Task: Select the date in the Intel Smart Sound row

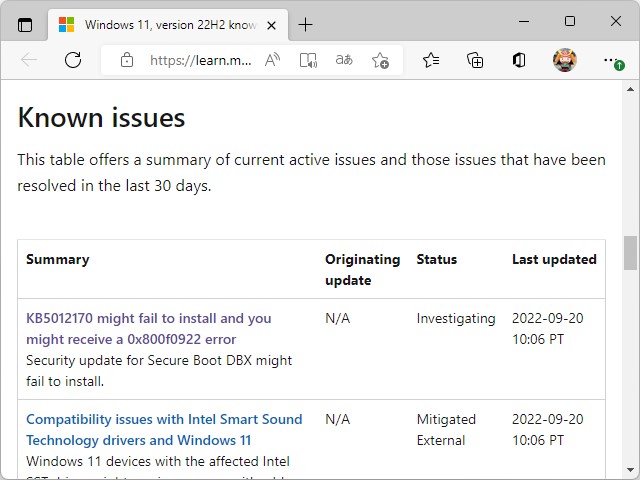Action: [547, 430]
